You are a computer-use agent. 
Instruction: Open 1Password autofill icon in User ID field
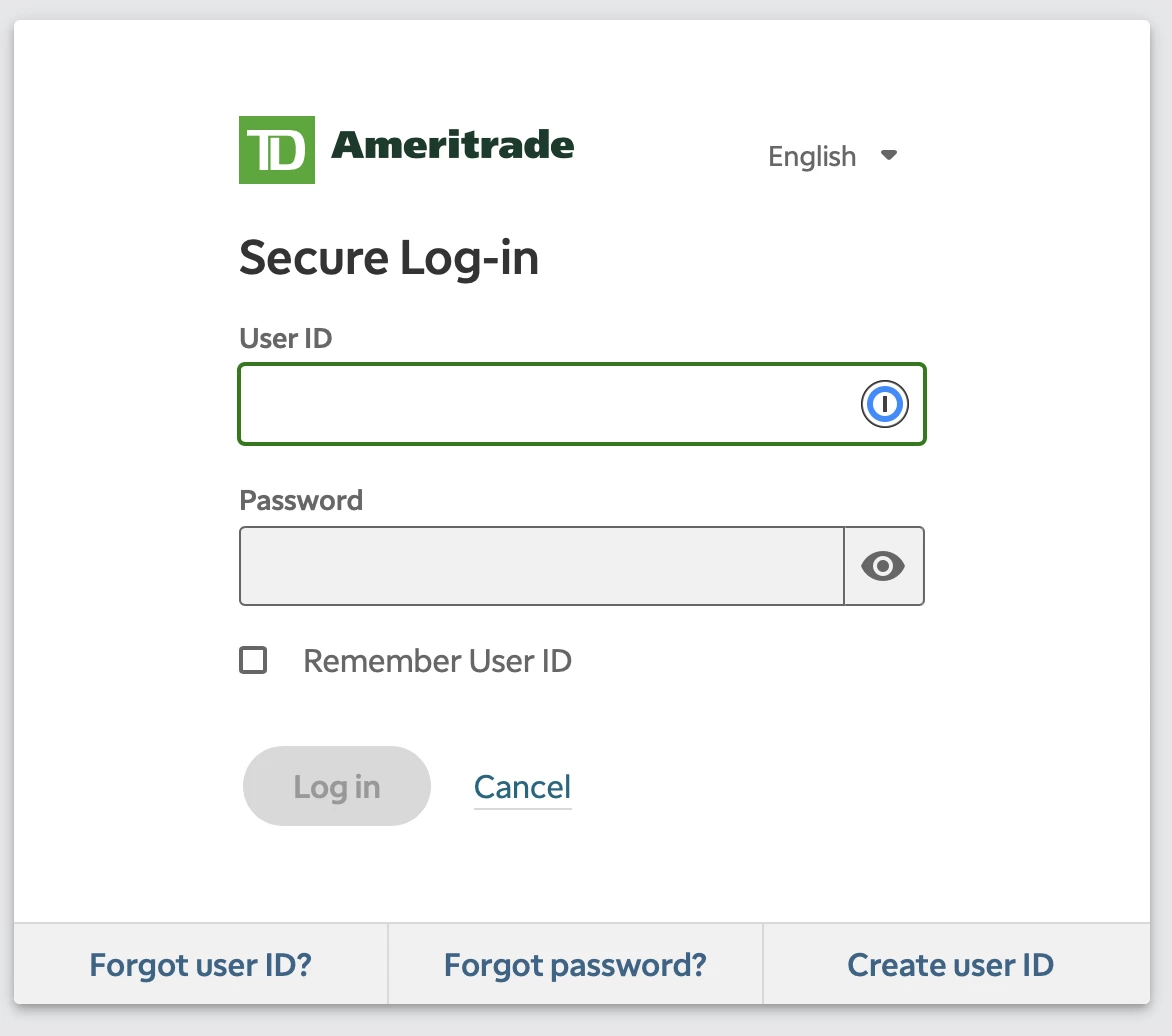pos(884,404)
